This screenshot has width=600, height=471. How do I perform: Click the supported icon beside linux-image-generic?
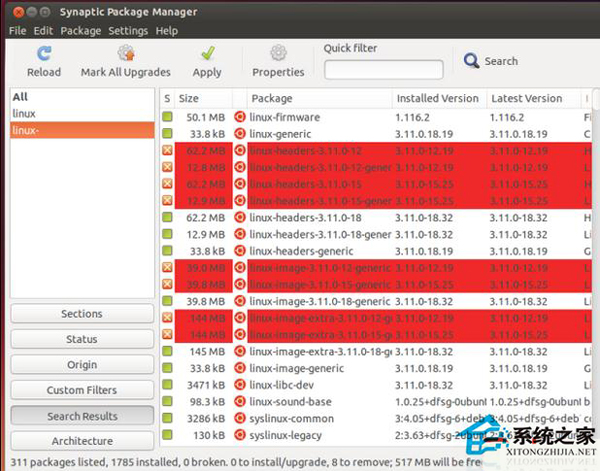(x=240, y=368)
